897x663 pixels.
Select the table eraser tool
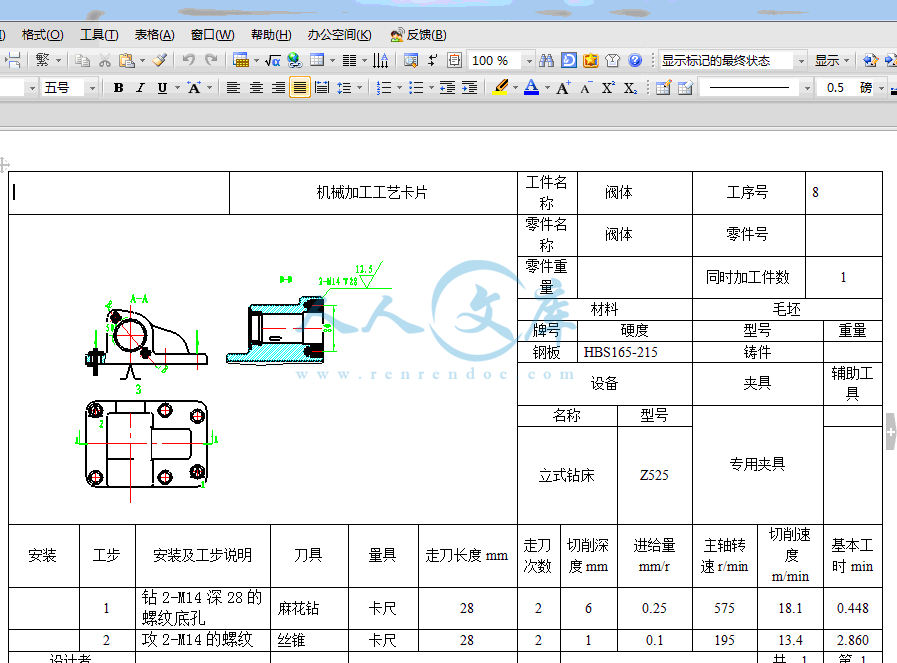point(685,88)
